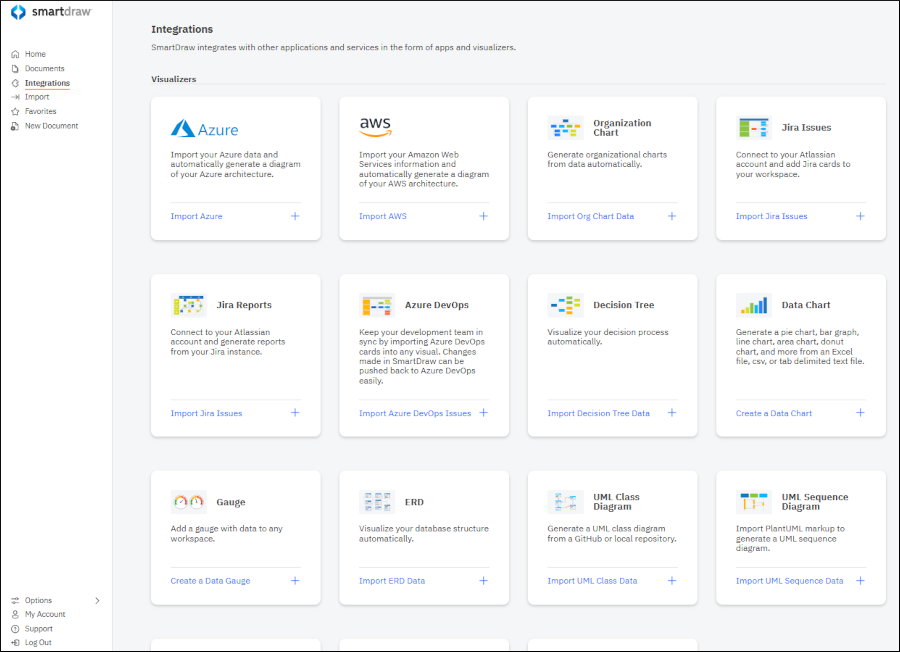The height and width of the screenshot is (652, 900).
Task: Go to Favorites in the sidebar
Action: coord(40,112)
